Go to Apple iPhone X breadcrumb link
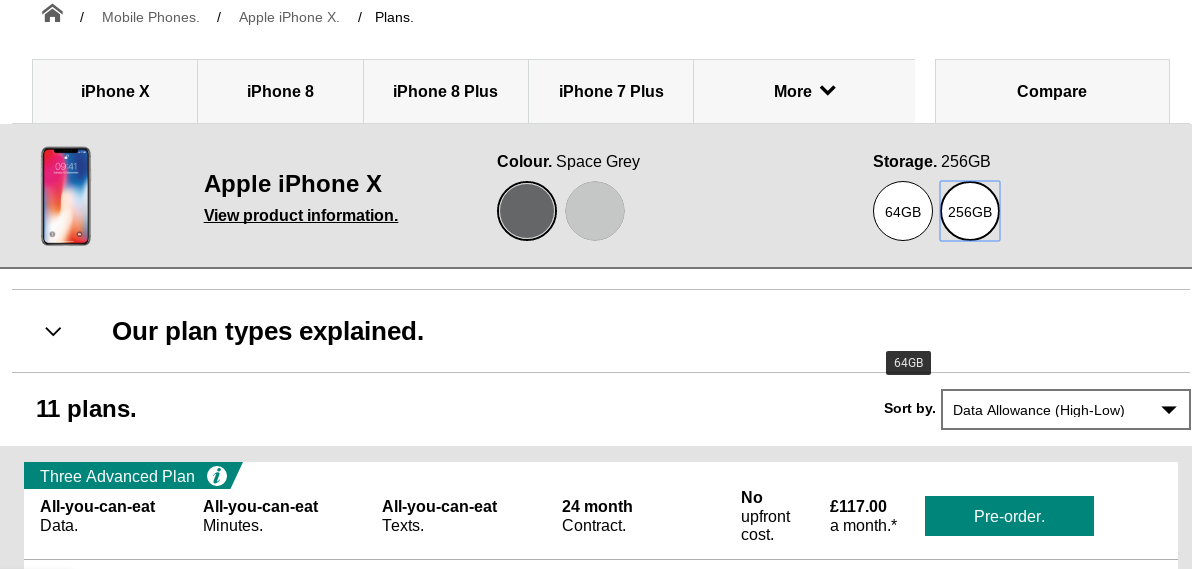This screenshot has height=569, width=1192. 289,17
